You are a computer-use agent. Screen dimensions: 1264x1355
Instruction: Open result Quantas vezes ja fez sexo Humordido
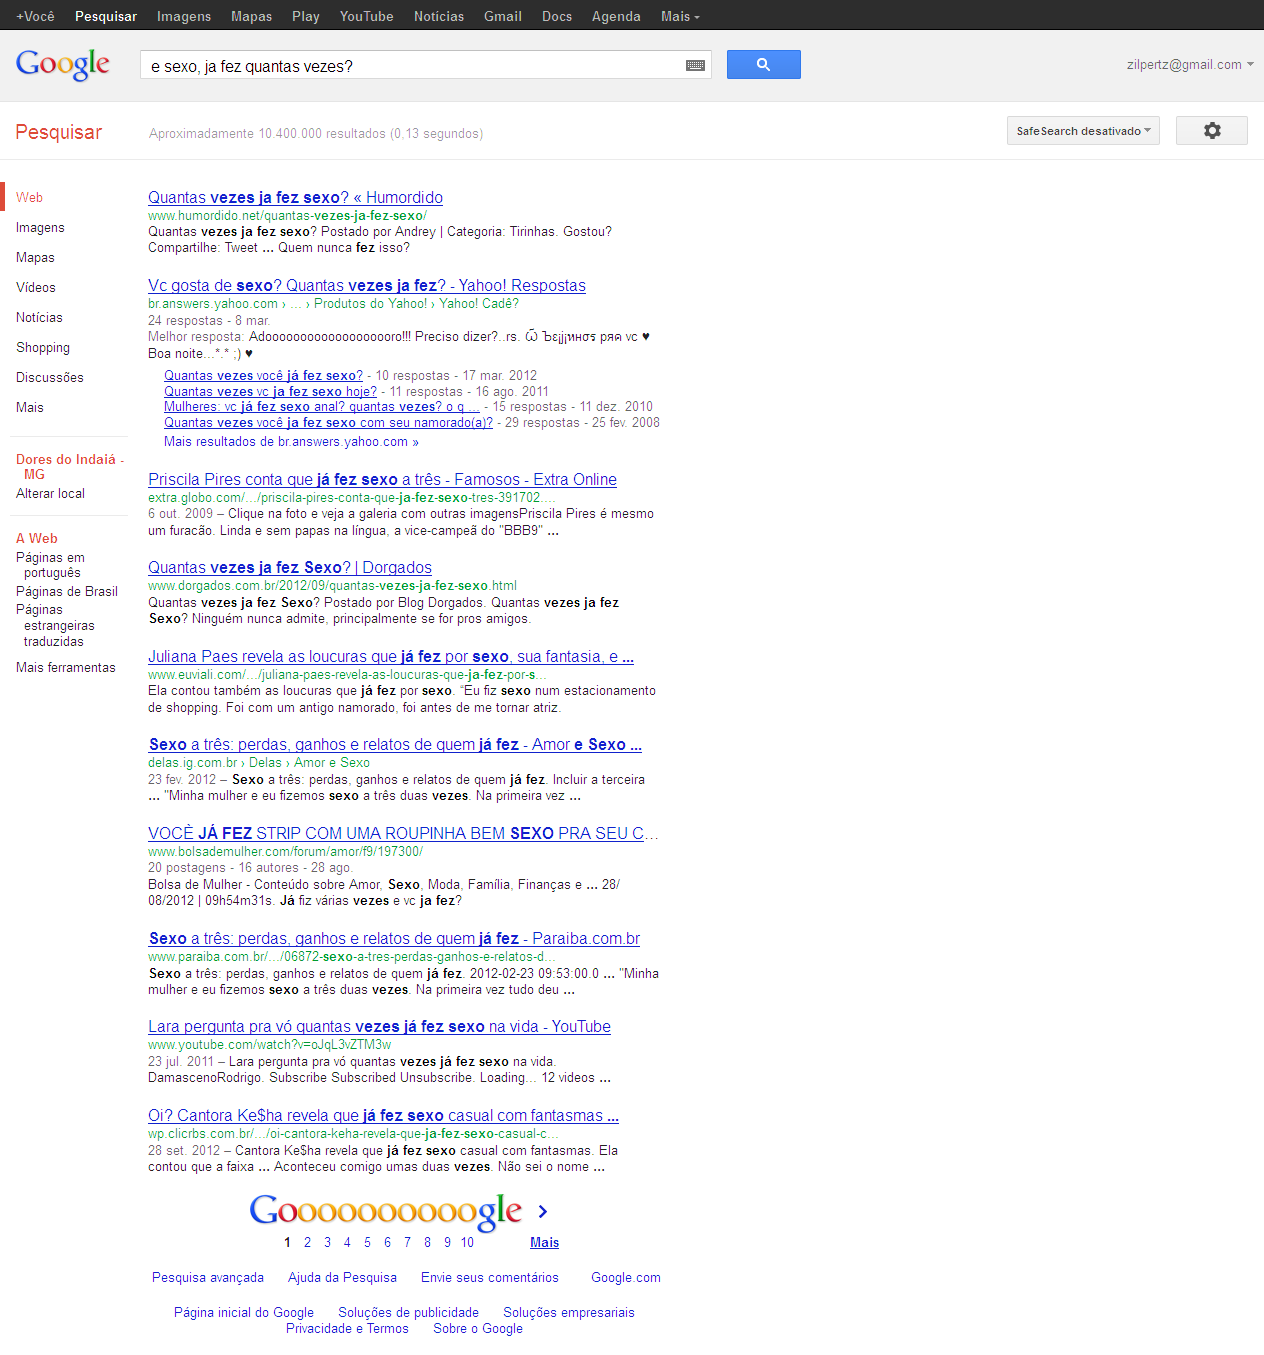[x=295, y=197]
